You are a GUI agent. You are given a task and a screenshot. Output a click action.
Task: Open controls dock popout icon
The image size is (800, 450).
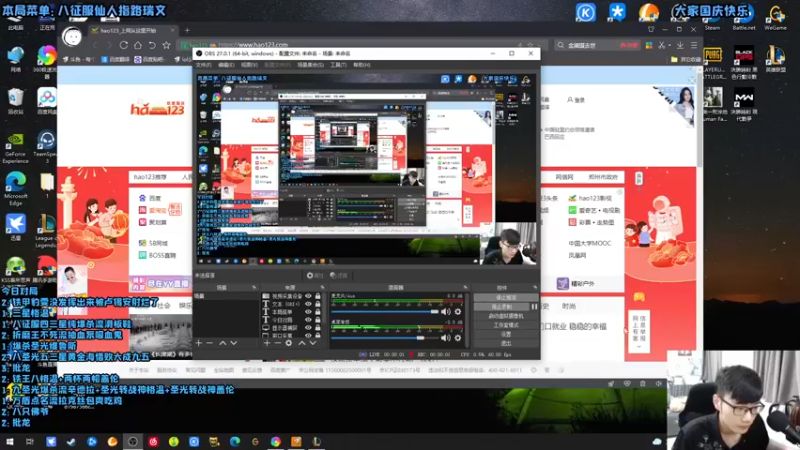click(x=535, y=287)
